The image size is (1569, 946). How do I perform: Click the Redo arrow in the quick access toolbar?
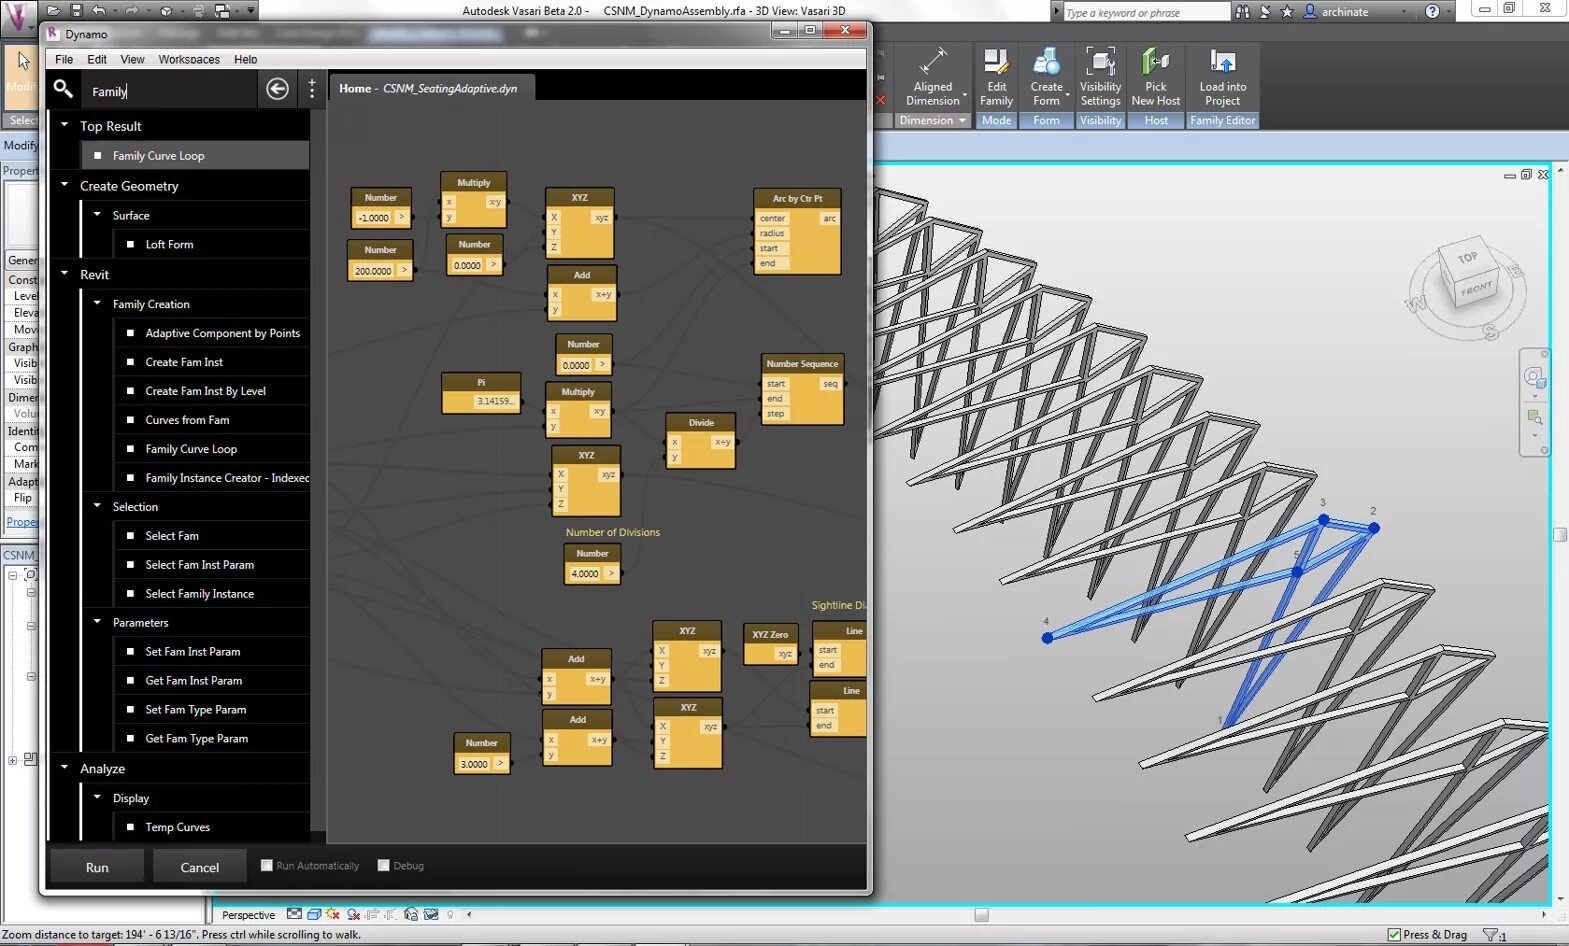(x=131, y=11)
